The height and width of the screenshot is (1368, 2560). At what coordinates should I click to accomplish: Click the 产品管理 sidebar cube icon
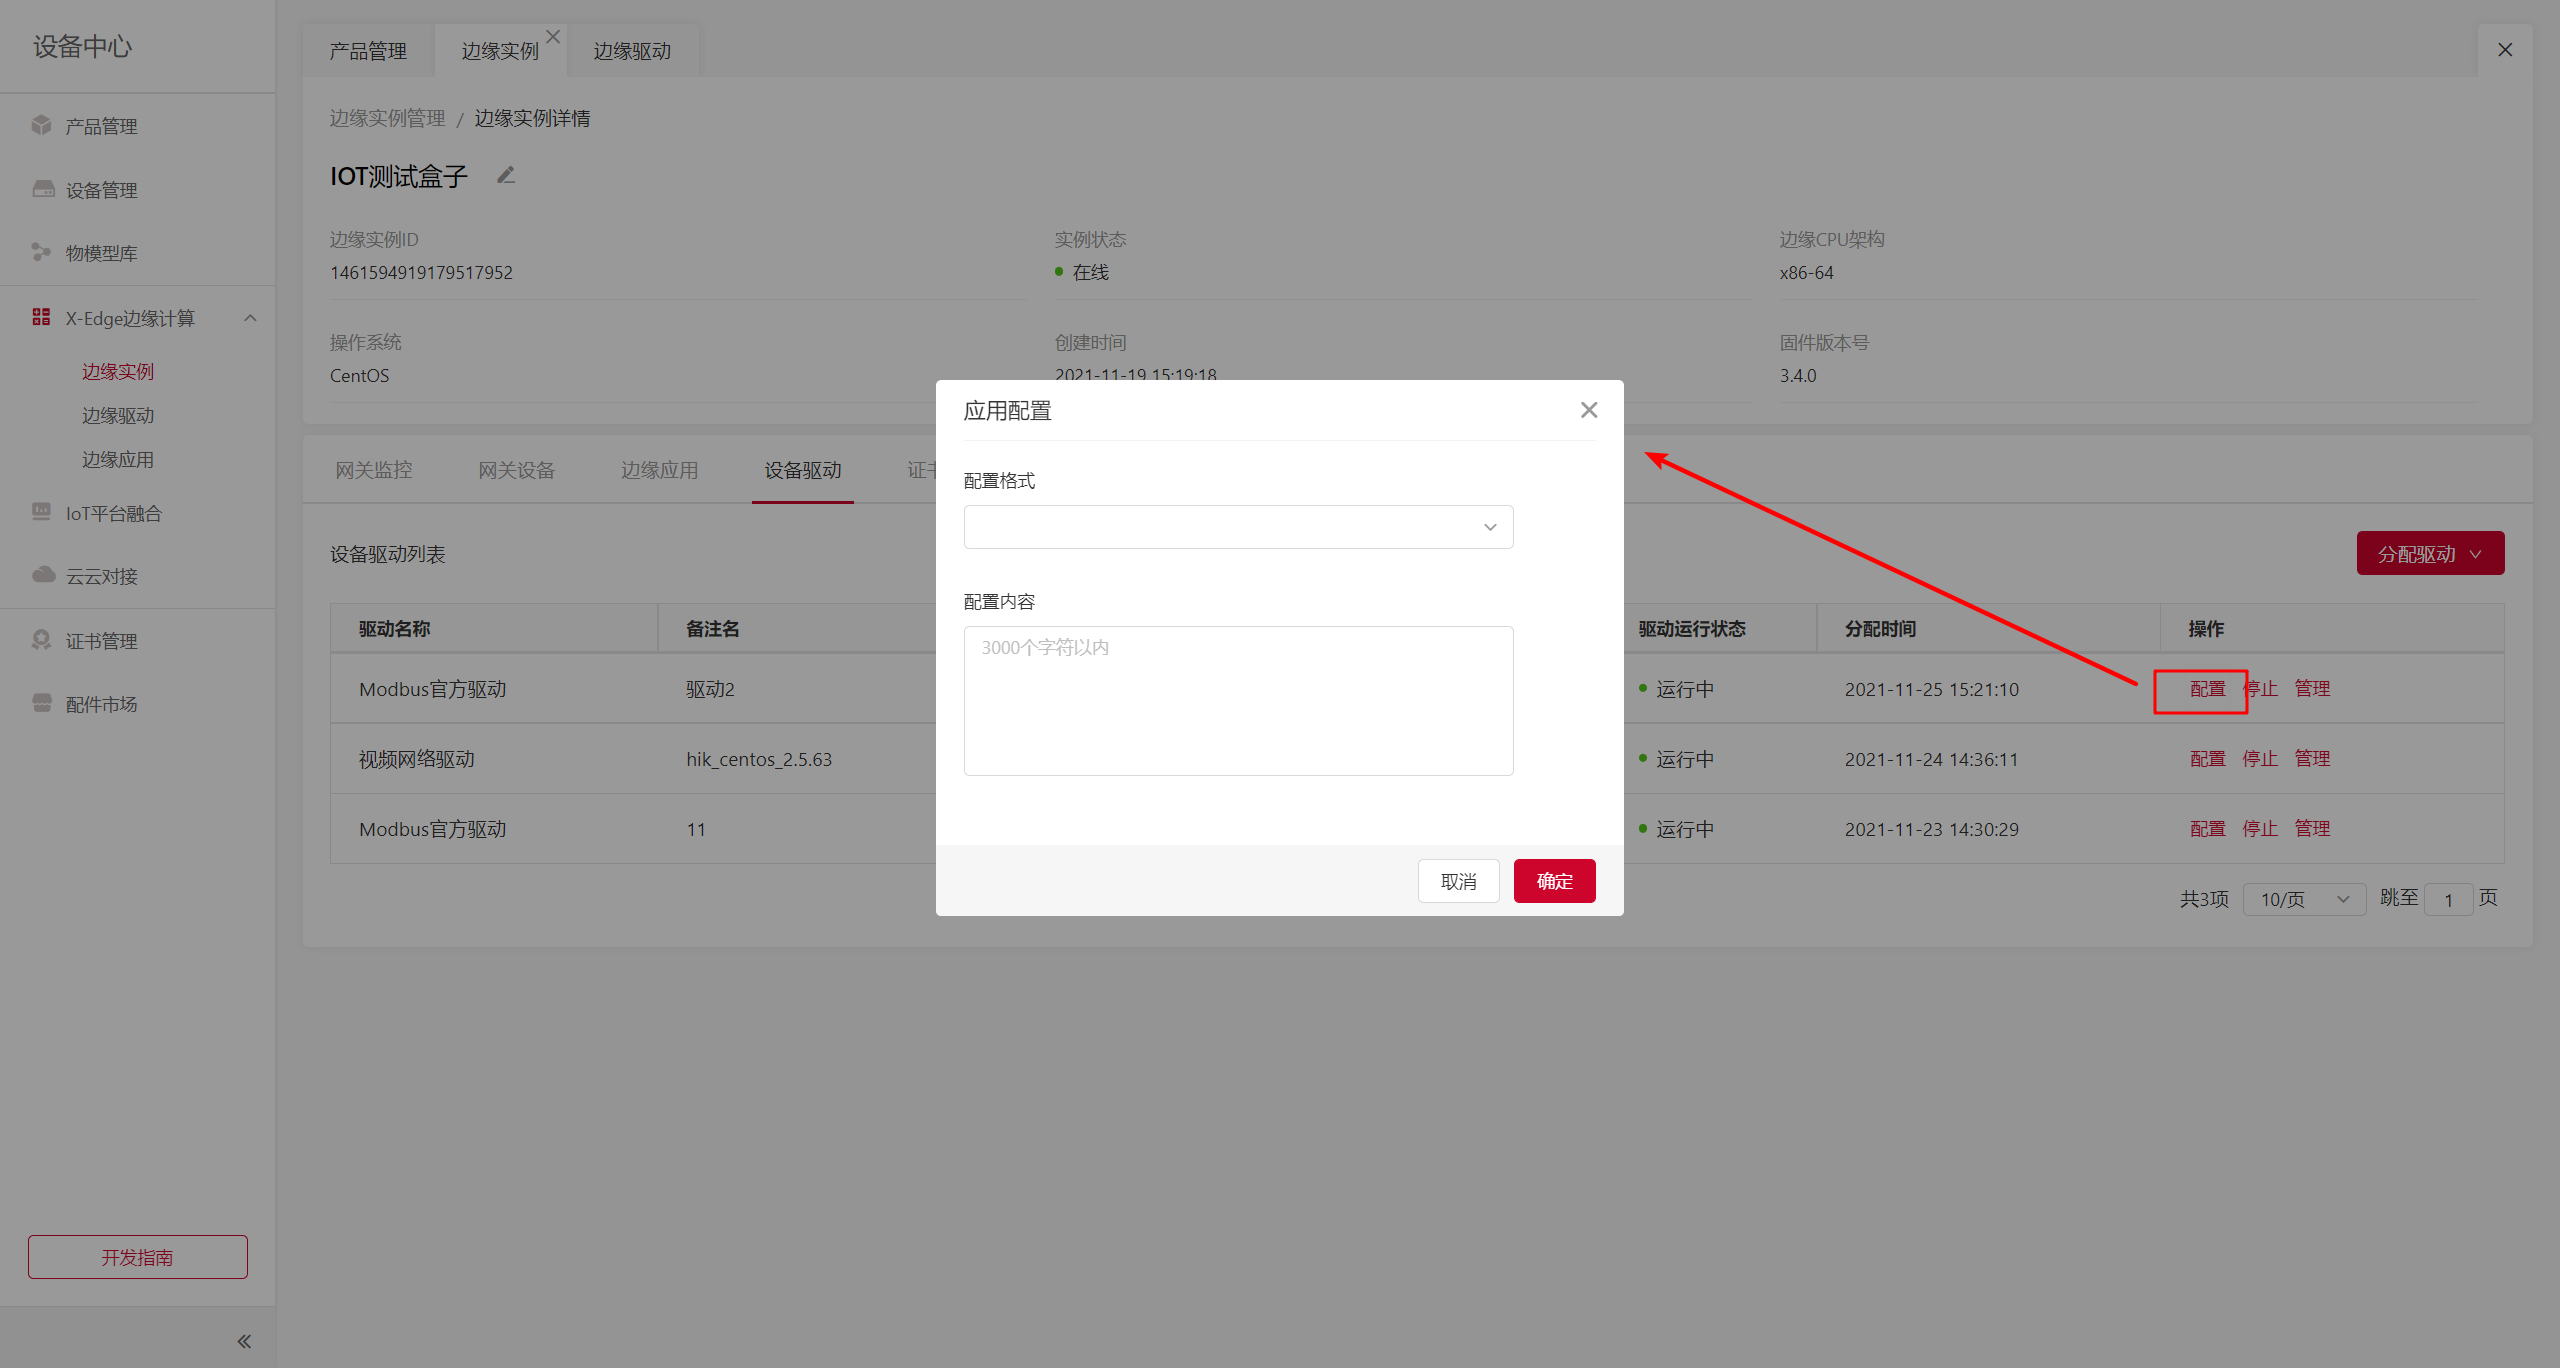(41, 125)
